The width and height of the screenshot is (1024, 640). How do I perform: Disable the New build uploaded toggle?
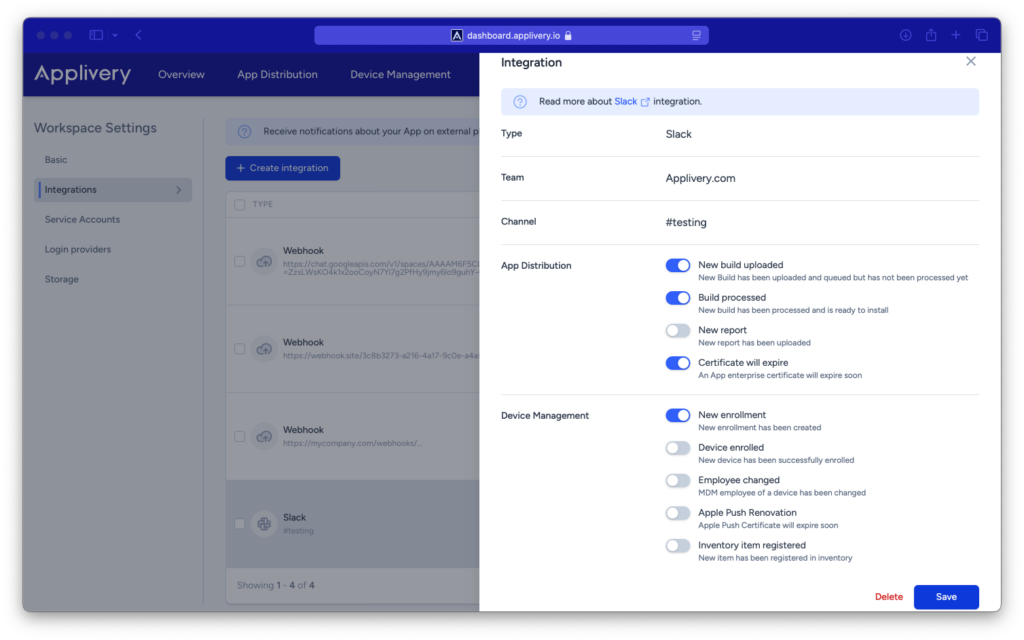678,265
